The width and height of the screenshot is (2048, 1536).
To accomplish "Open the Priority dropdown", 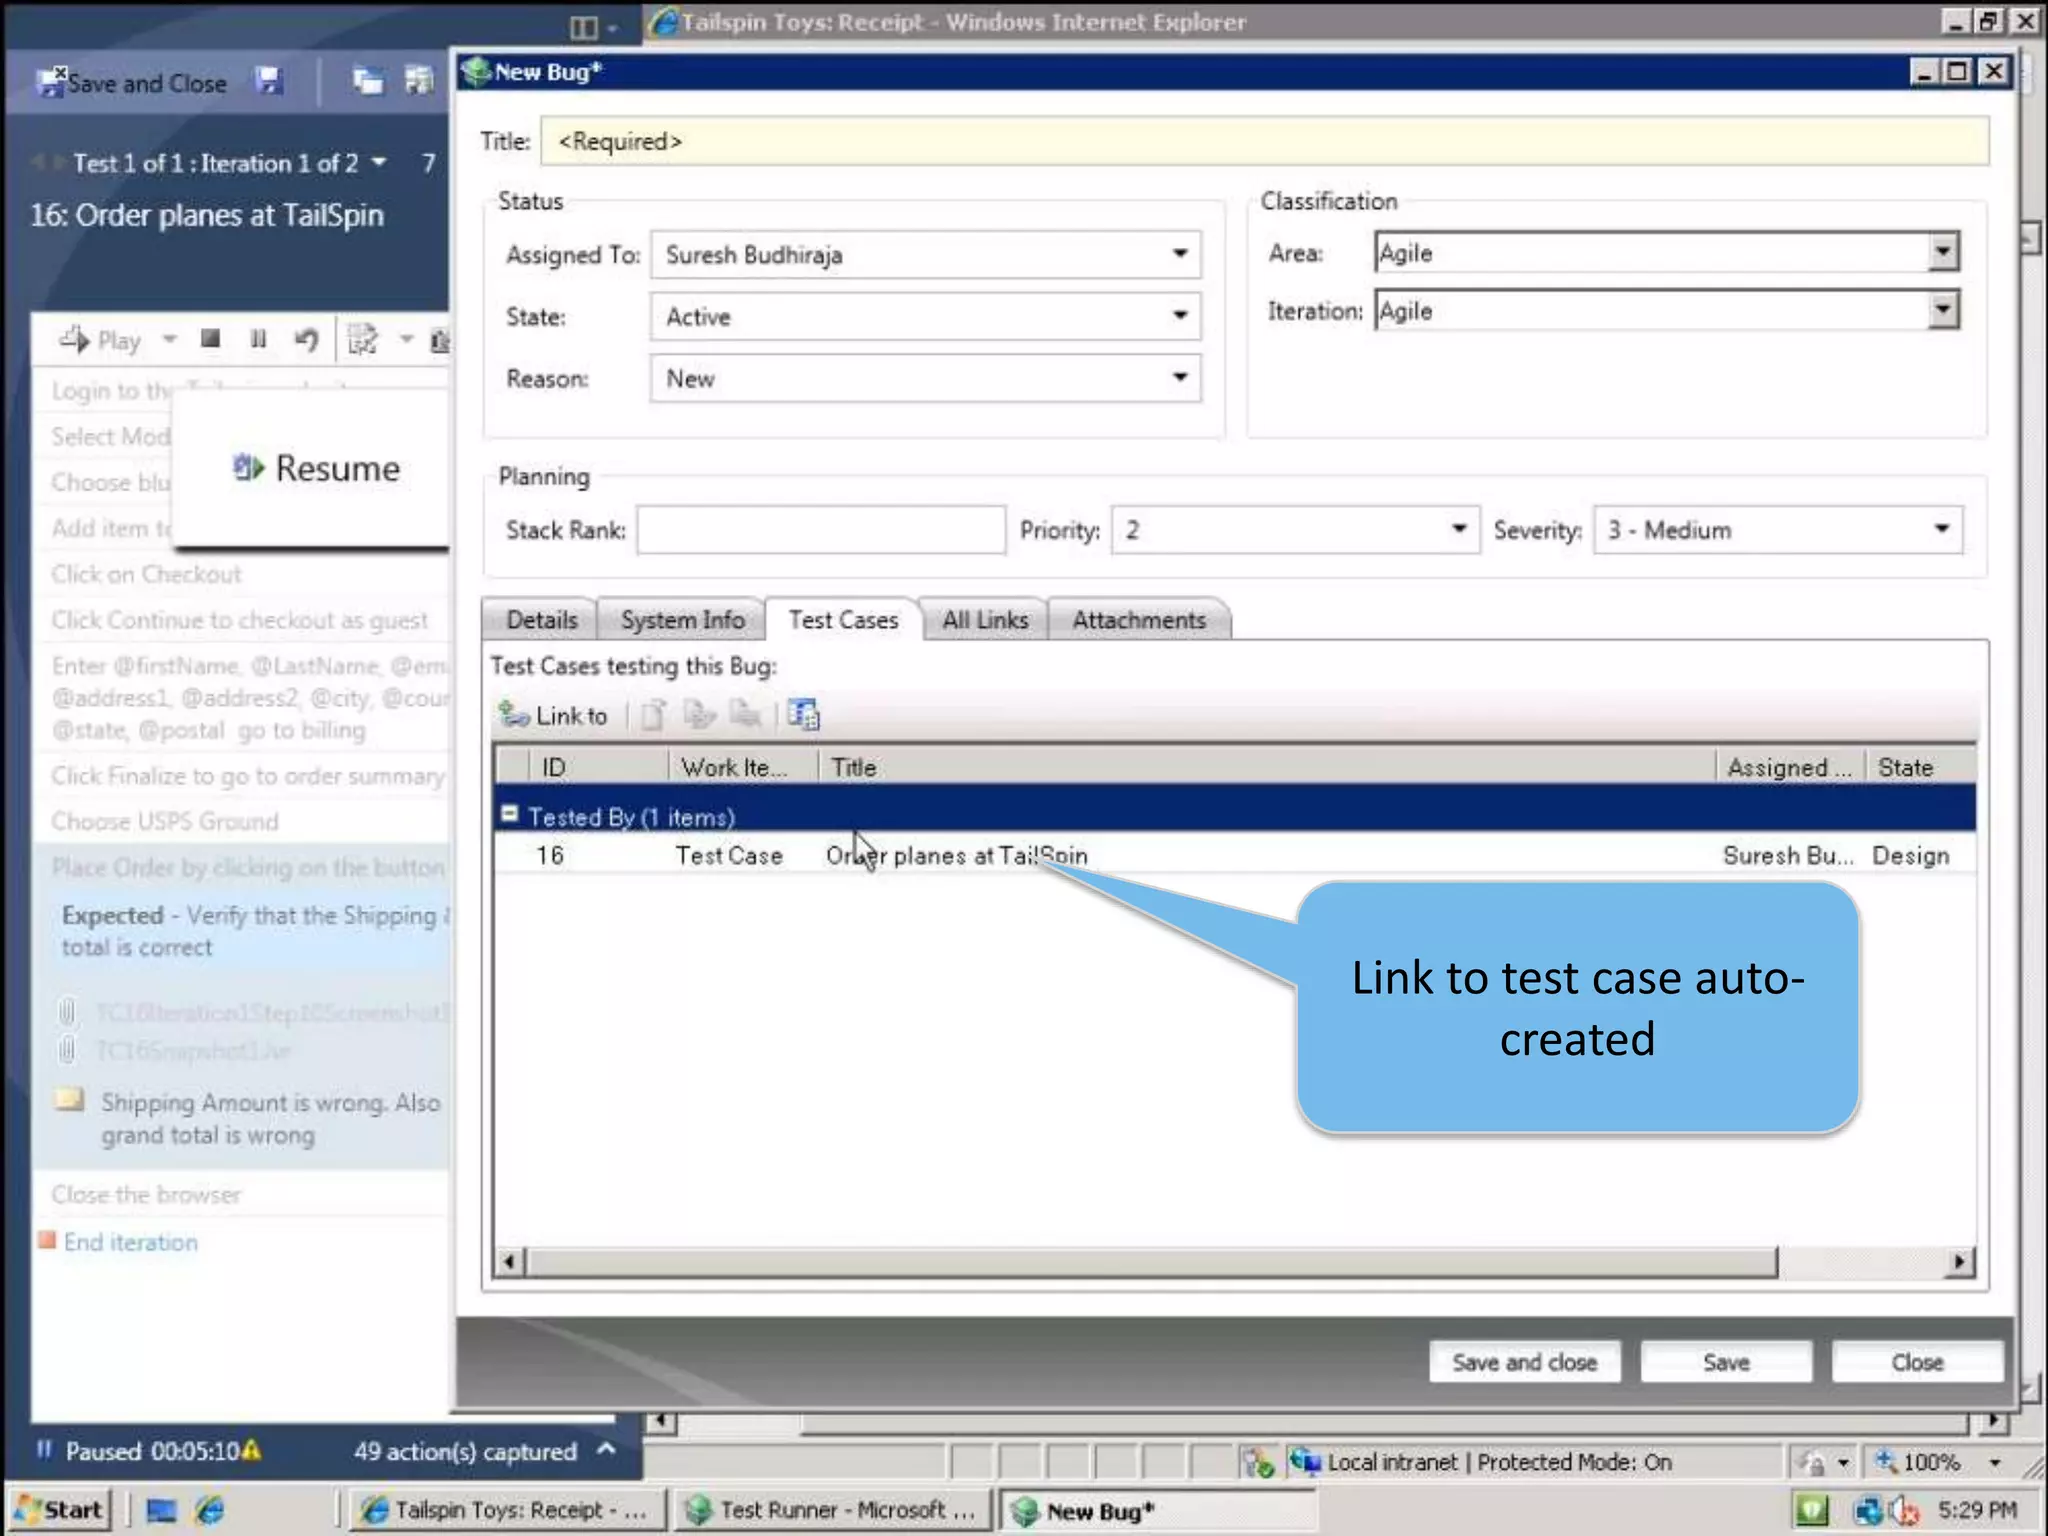I will click(x=1458, y=529).
